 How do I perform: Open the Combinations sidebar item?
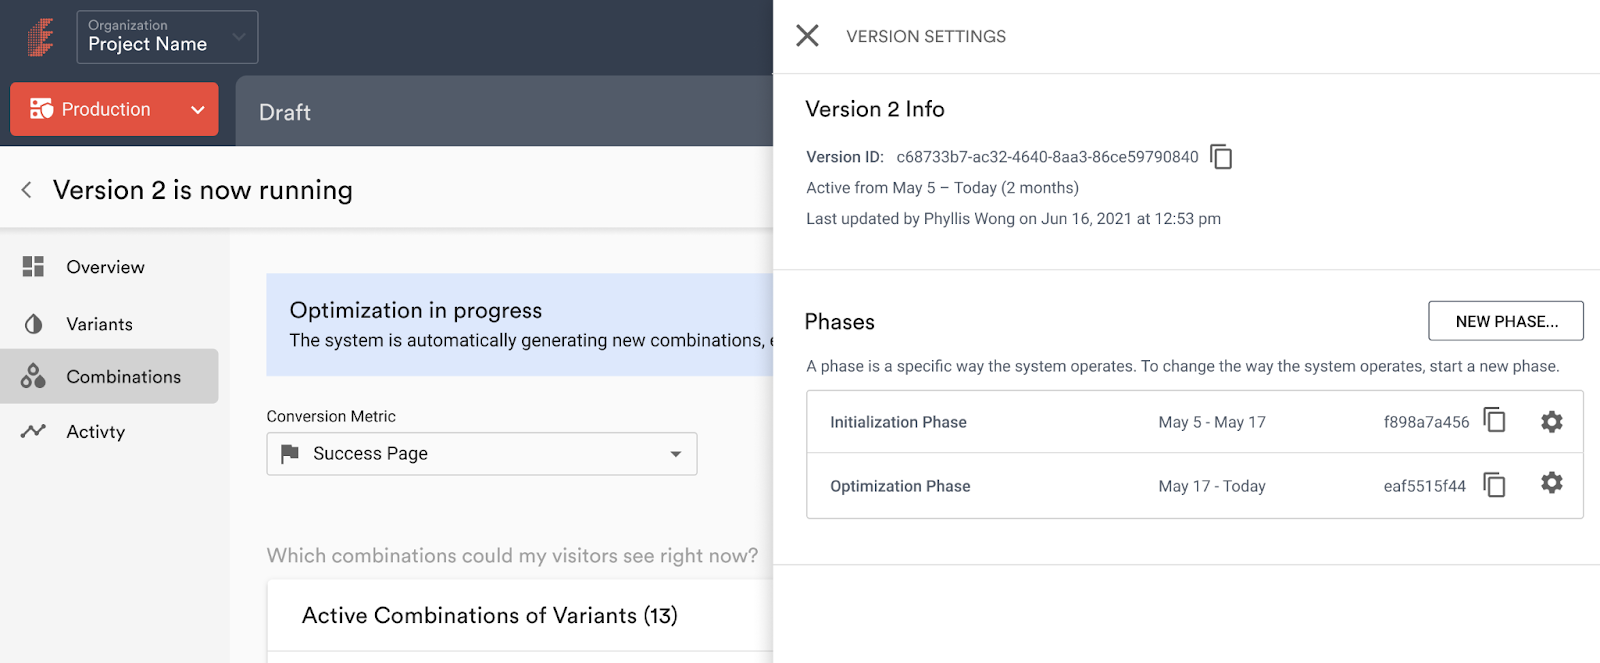109,376
